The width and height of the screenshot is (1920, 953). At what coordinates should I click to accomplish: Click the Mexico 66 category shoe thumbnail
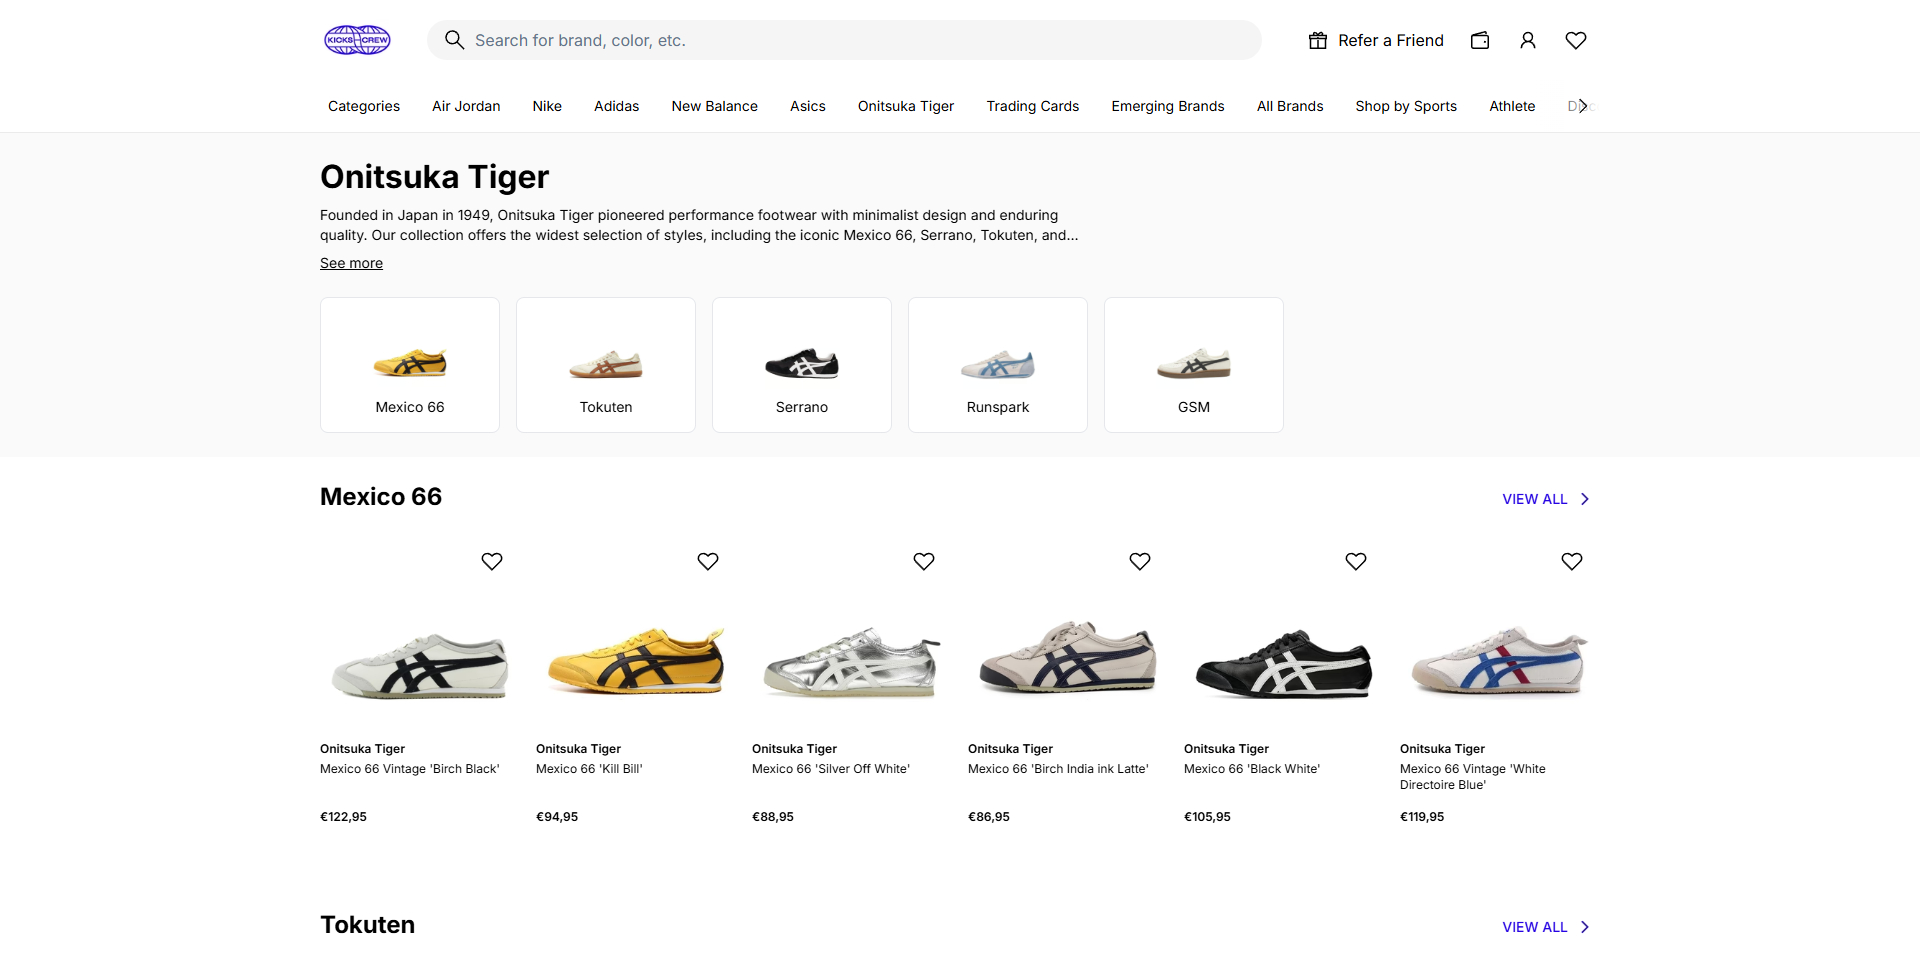tap(409, 364)
